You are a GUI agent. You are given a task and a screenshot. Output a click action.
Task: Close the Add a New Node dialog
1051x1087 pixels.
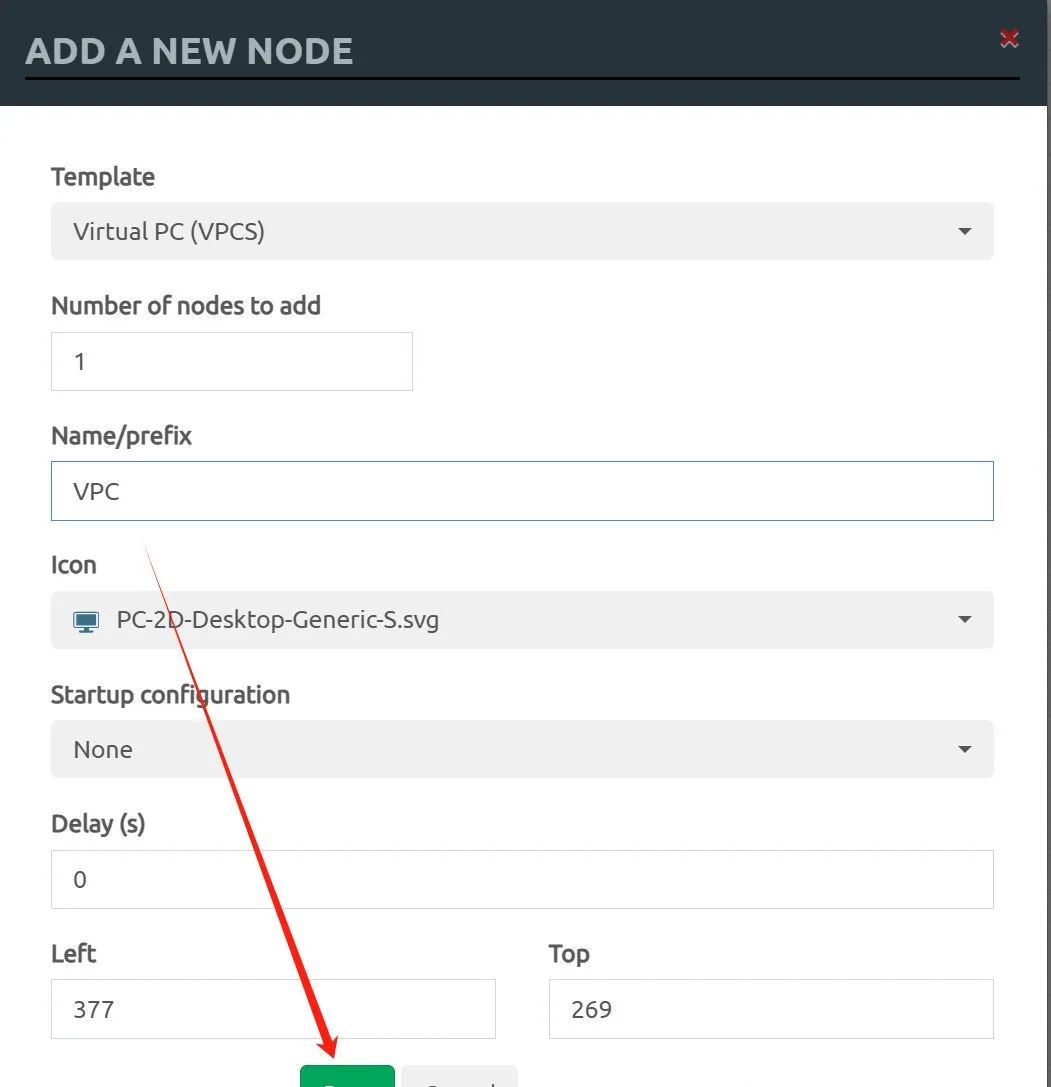pos(1009,39)
